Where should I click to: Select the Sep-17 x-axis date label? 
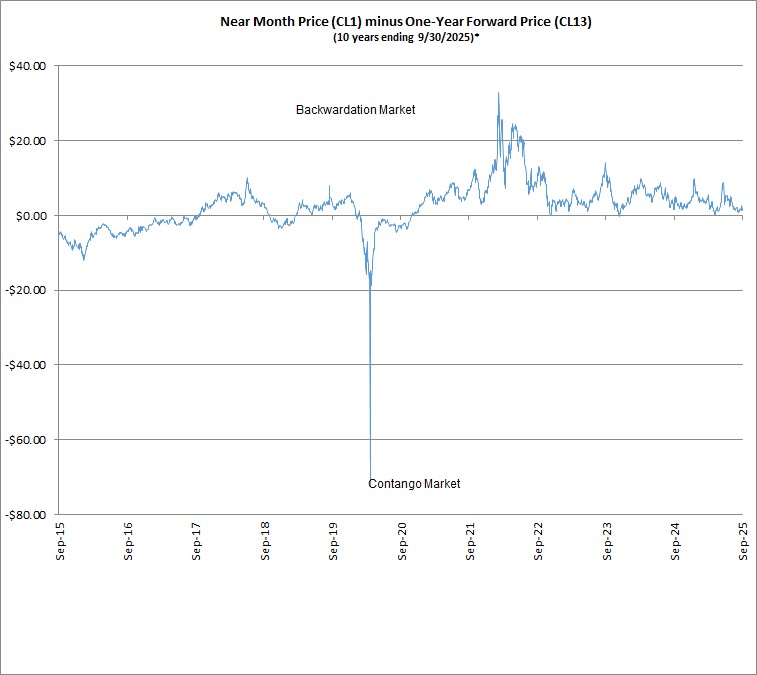[197, 539]
